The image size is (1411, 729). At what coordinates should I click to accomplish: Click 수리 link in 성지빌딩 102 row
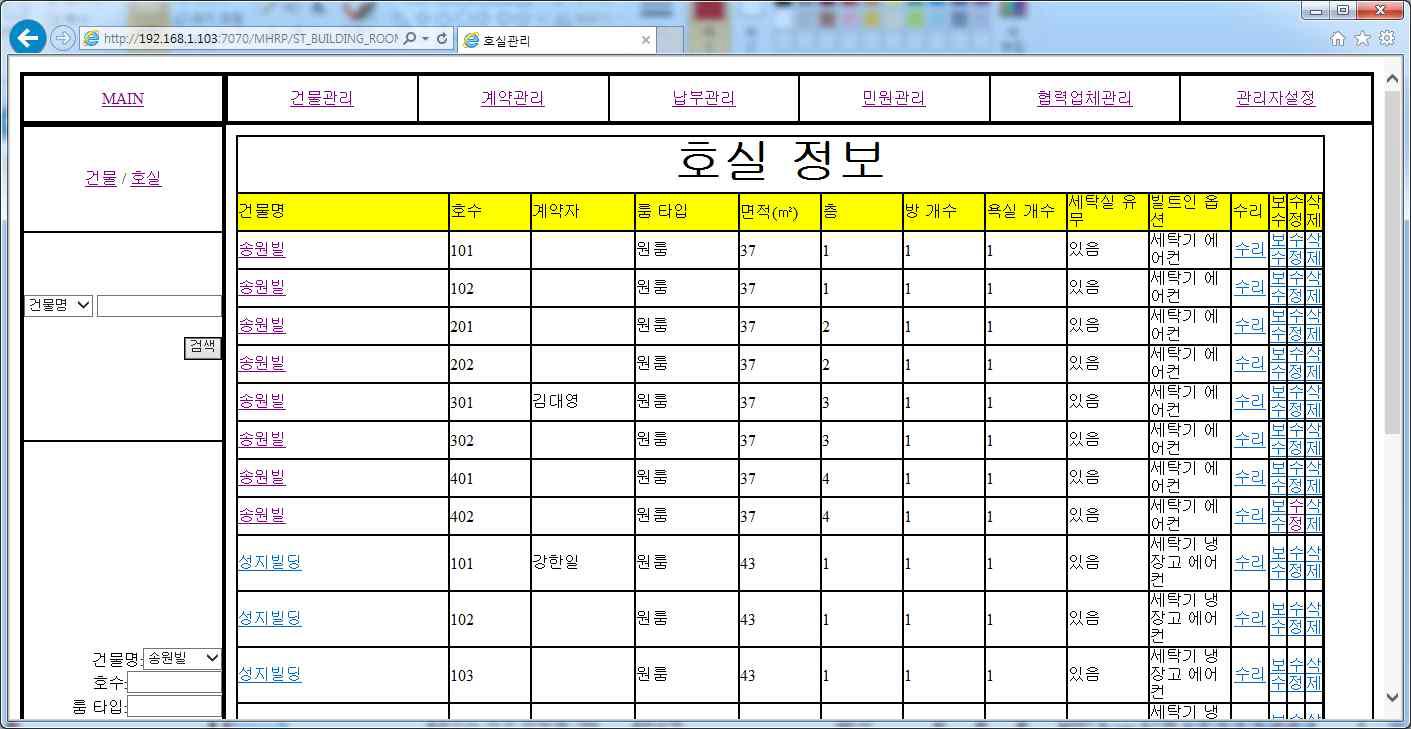click(1249, 619)
